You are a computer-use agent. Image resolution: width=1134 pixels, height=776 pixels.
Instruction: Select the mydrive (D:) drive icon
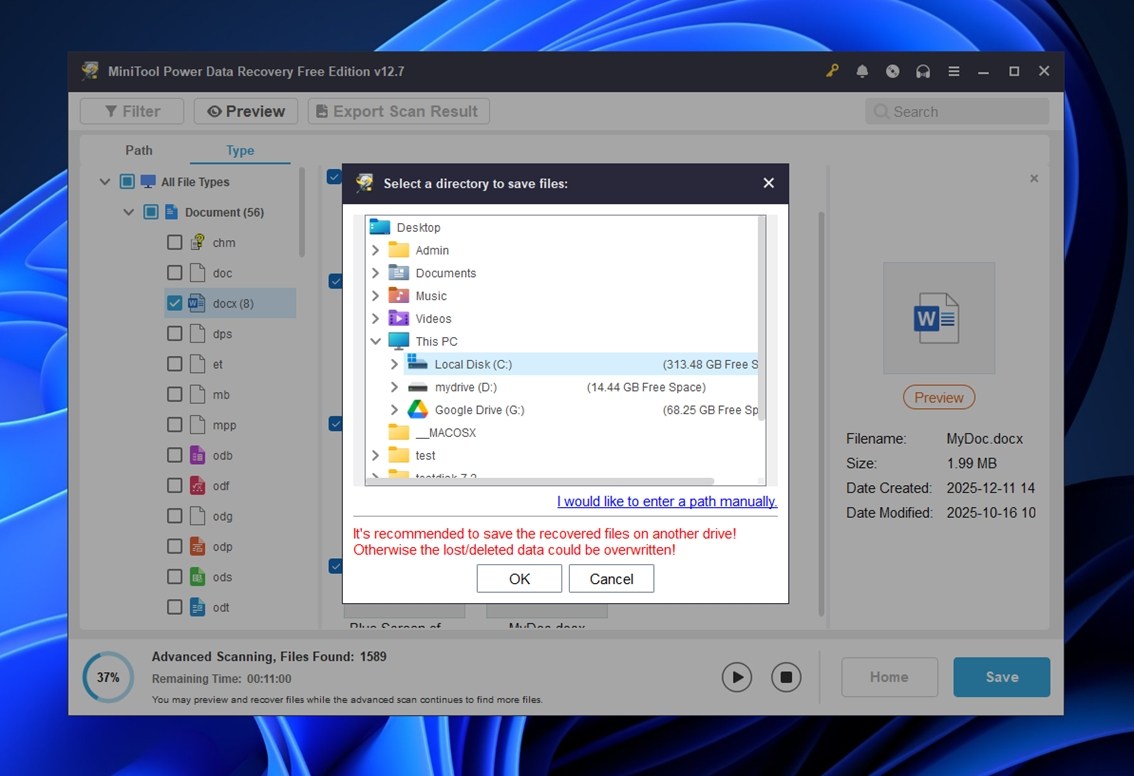coord(418,387)
